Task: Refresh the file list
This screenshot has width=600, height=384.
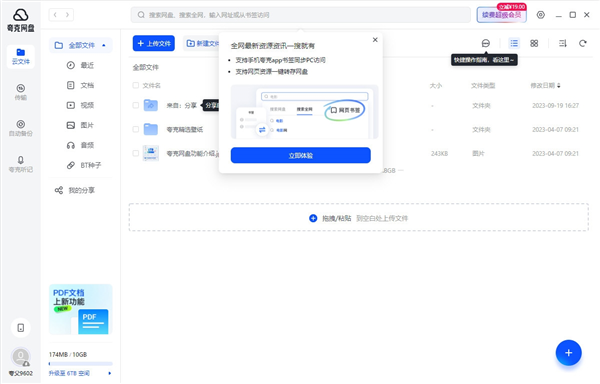Action: pos(583,43)
